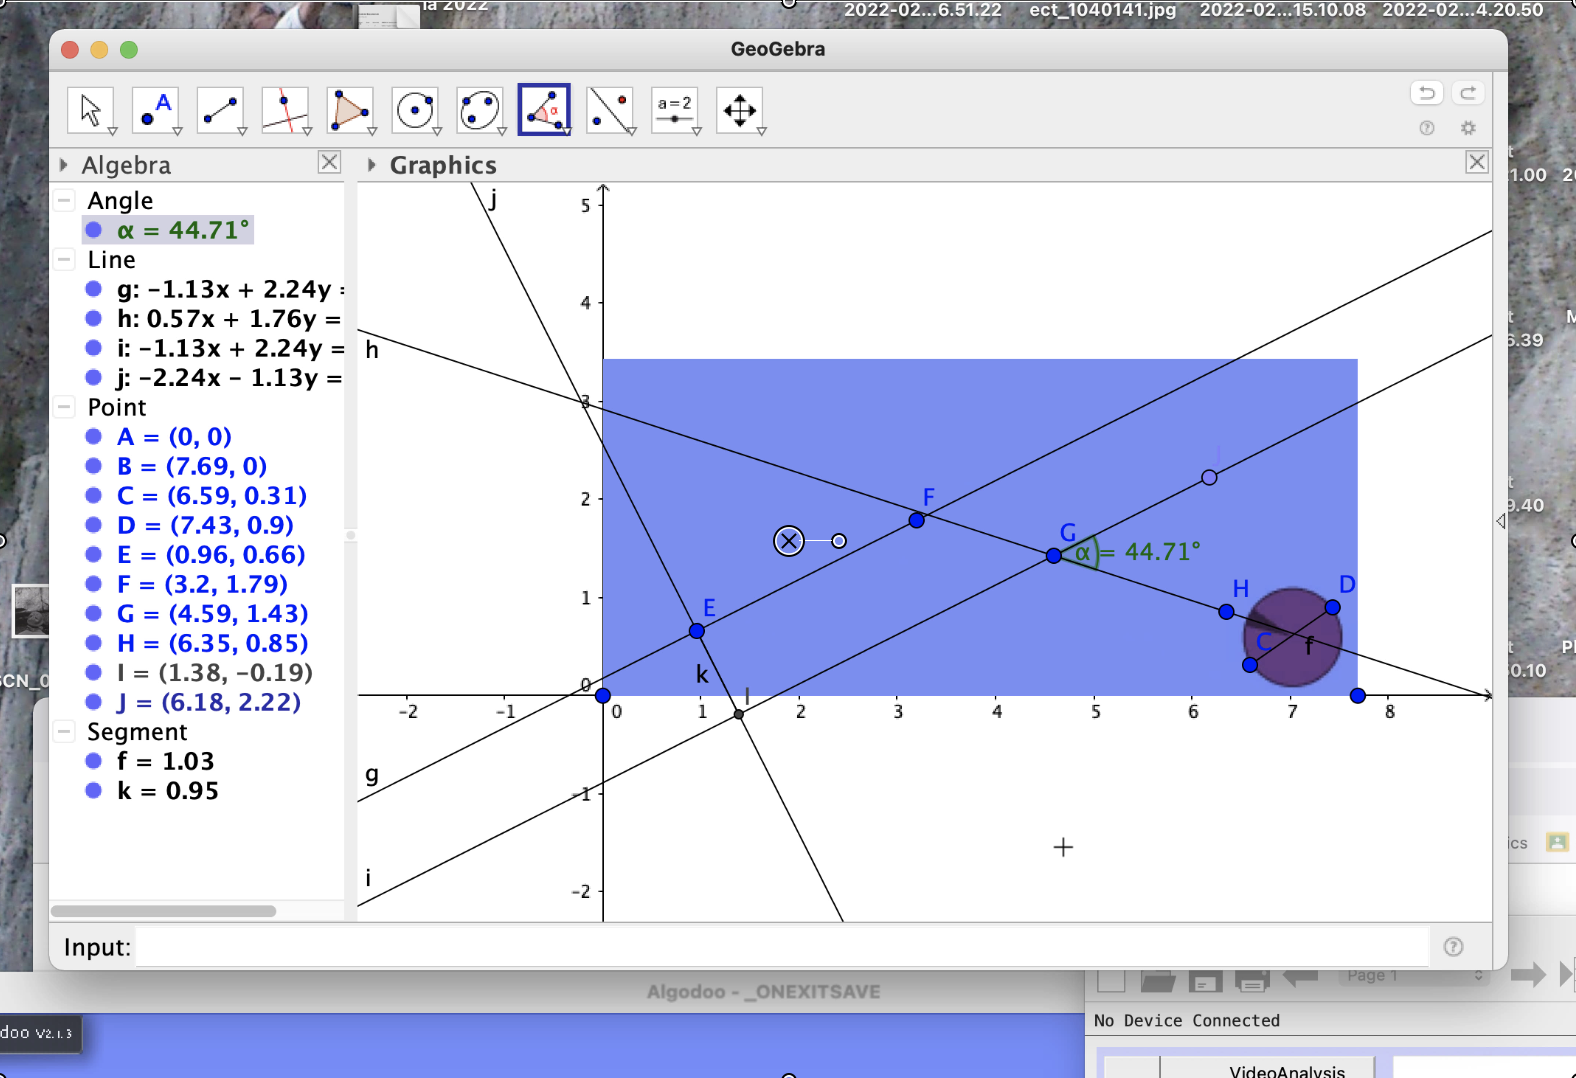Image resolution: width=1576 pixels, height=1078 pixels.
Task: Collapse the Segment category
Action: pyautogui.click(x=65, y=732)
